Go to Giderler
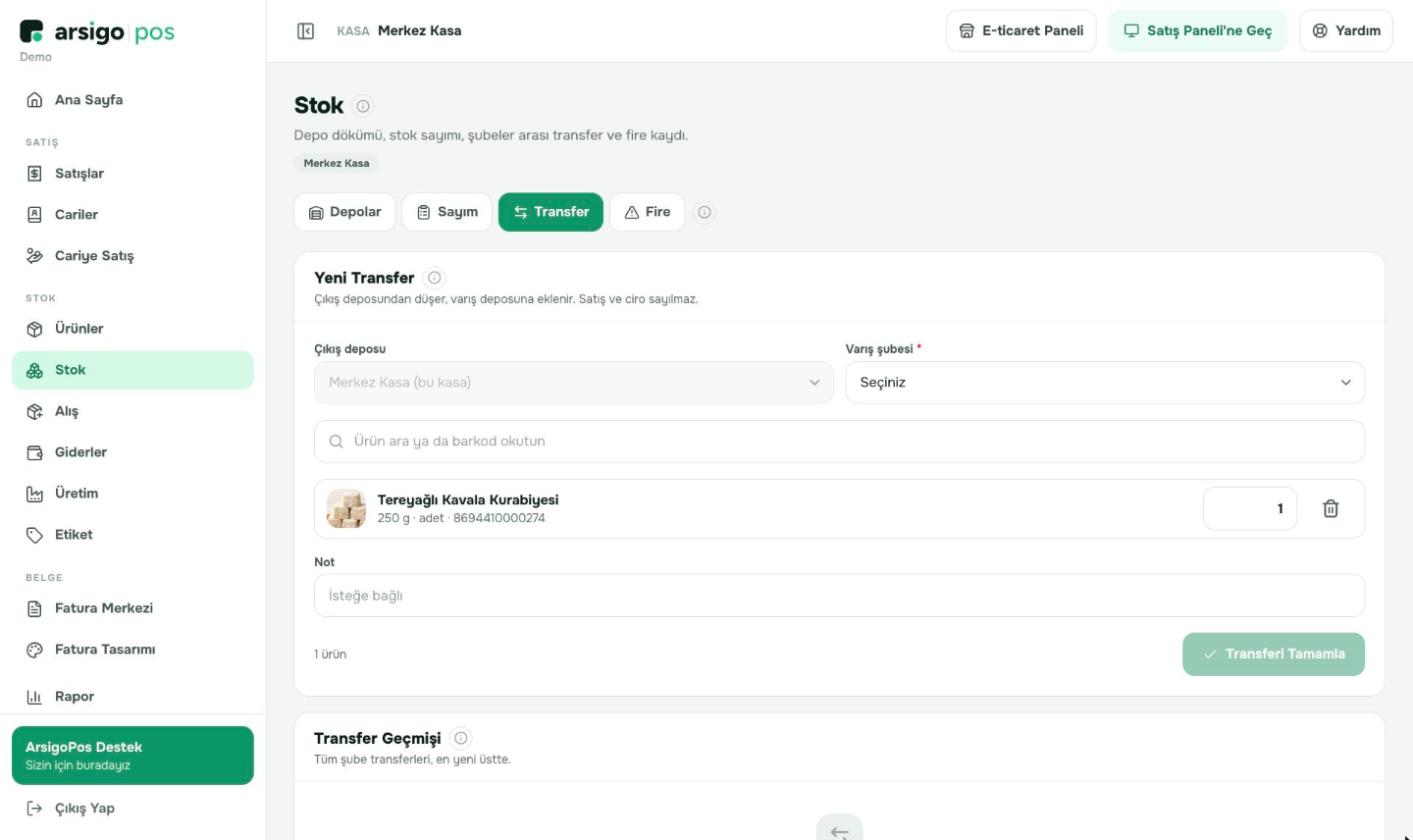Screen dimensions: 1413x840 pyautogui.click(x=133, y=452)
